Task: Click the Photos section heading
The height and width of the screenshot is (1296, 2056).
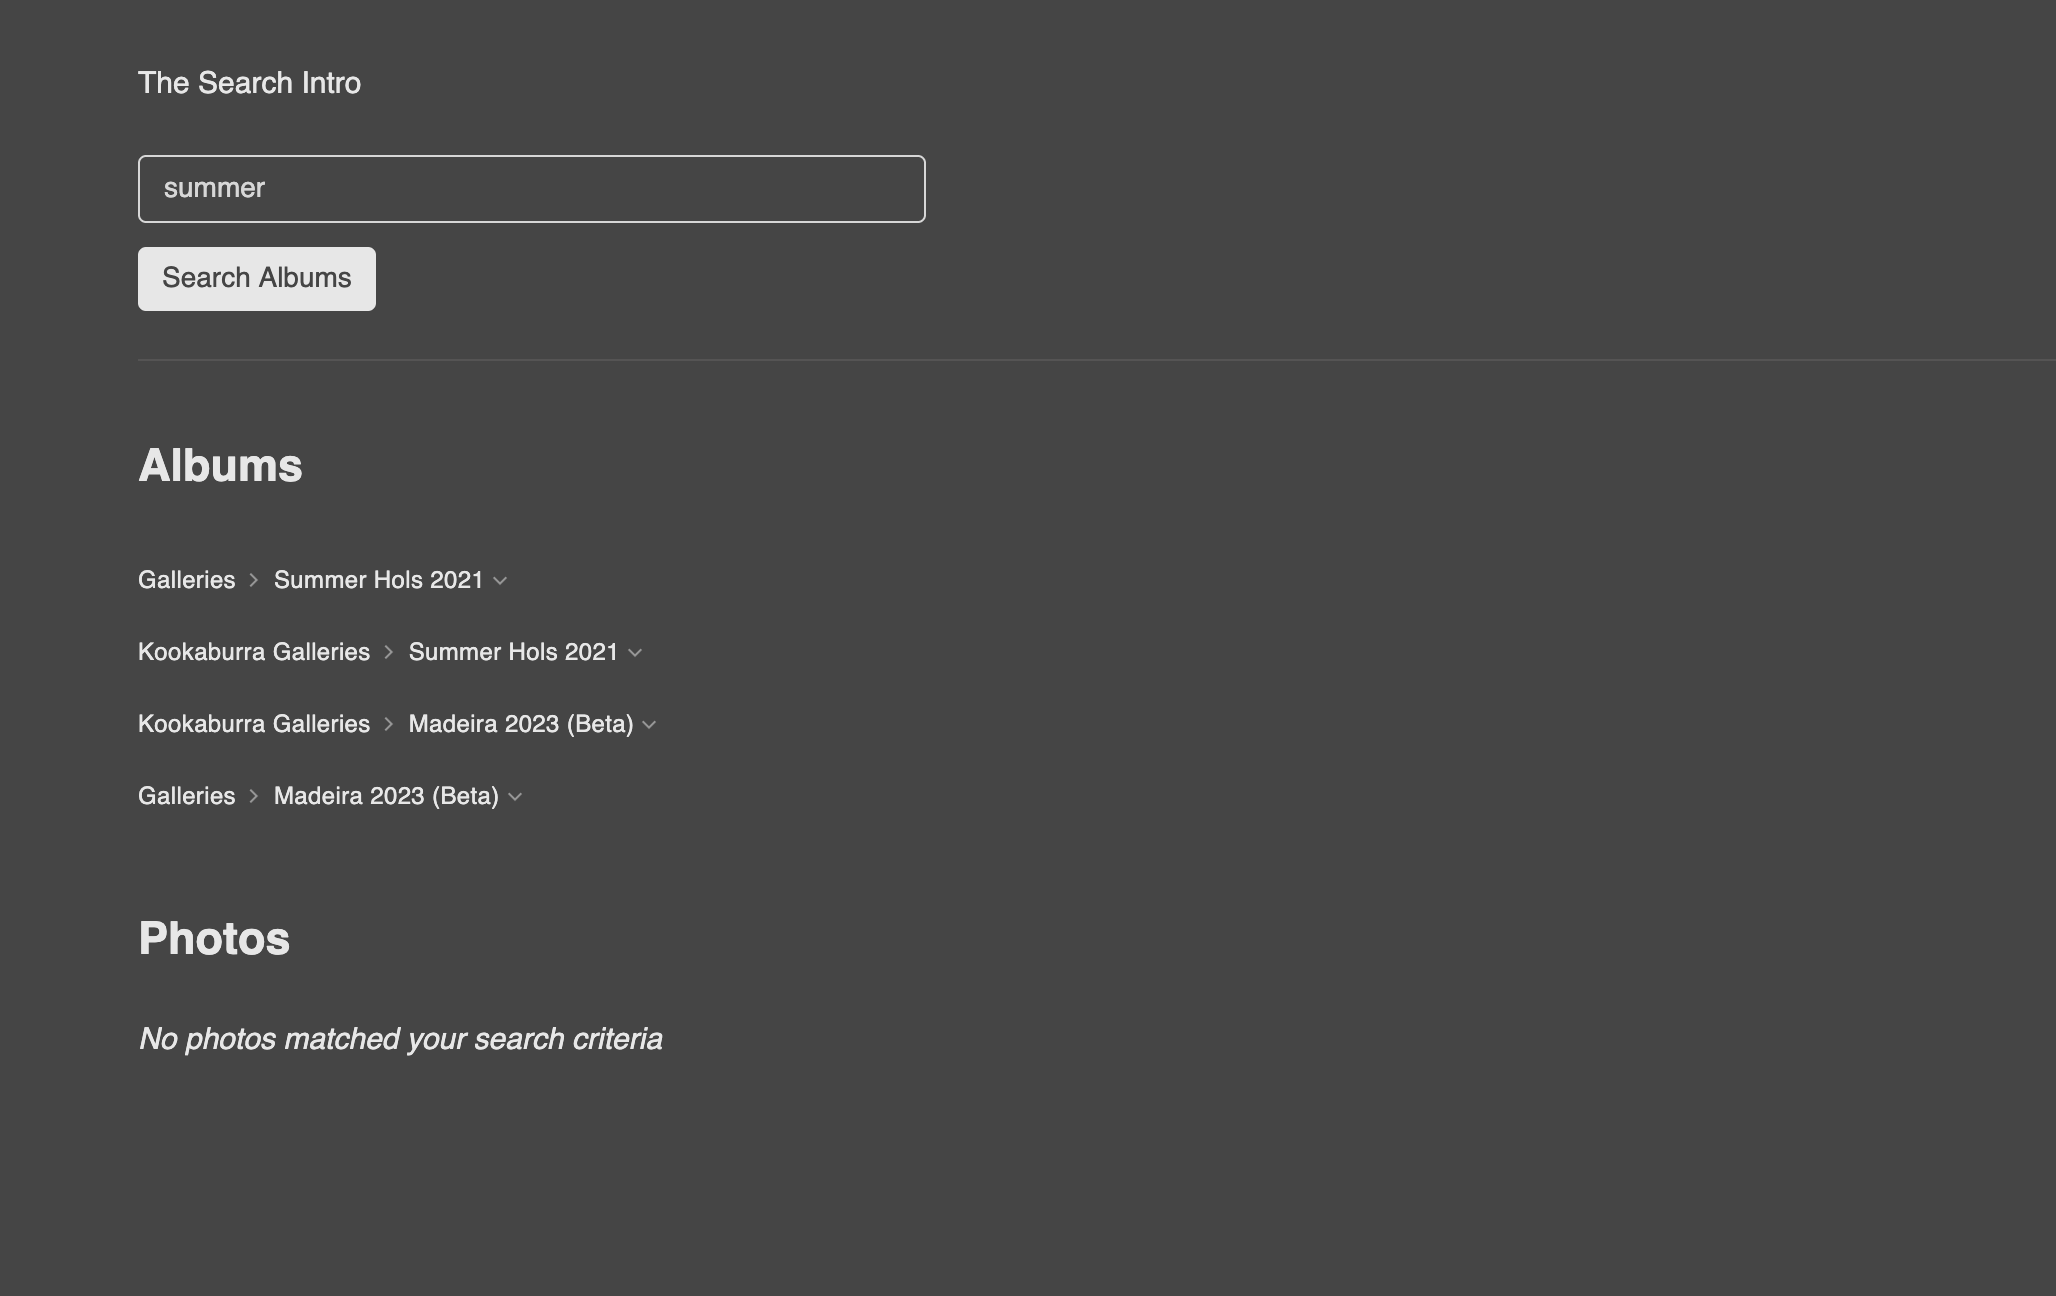Action: tap(214, 939)
